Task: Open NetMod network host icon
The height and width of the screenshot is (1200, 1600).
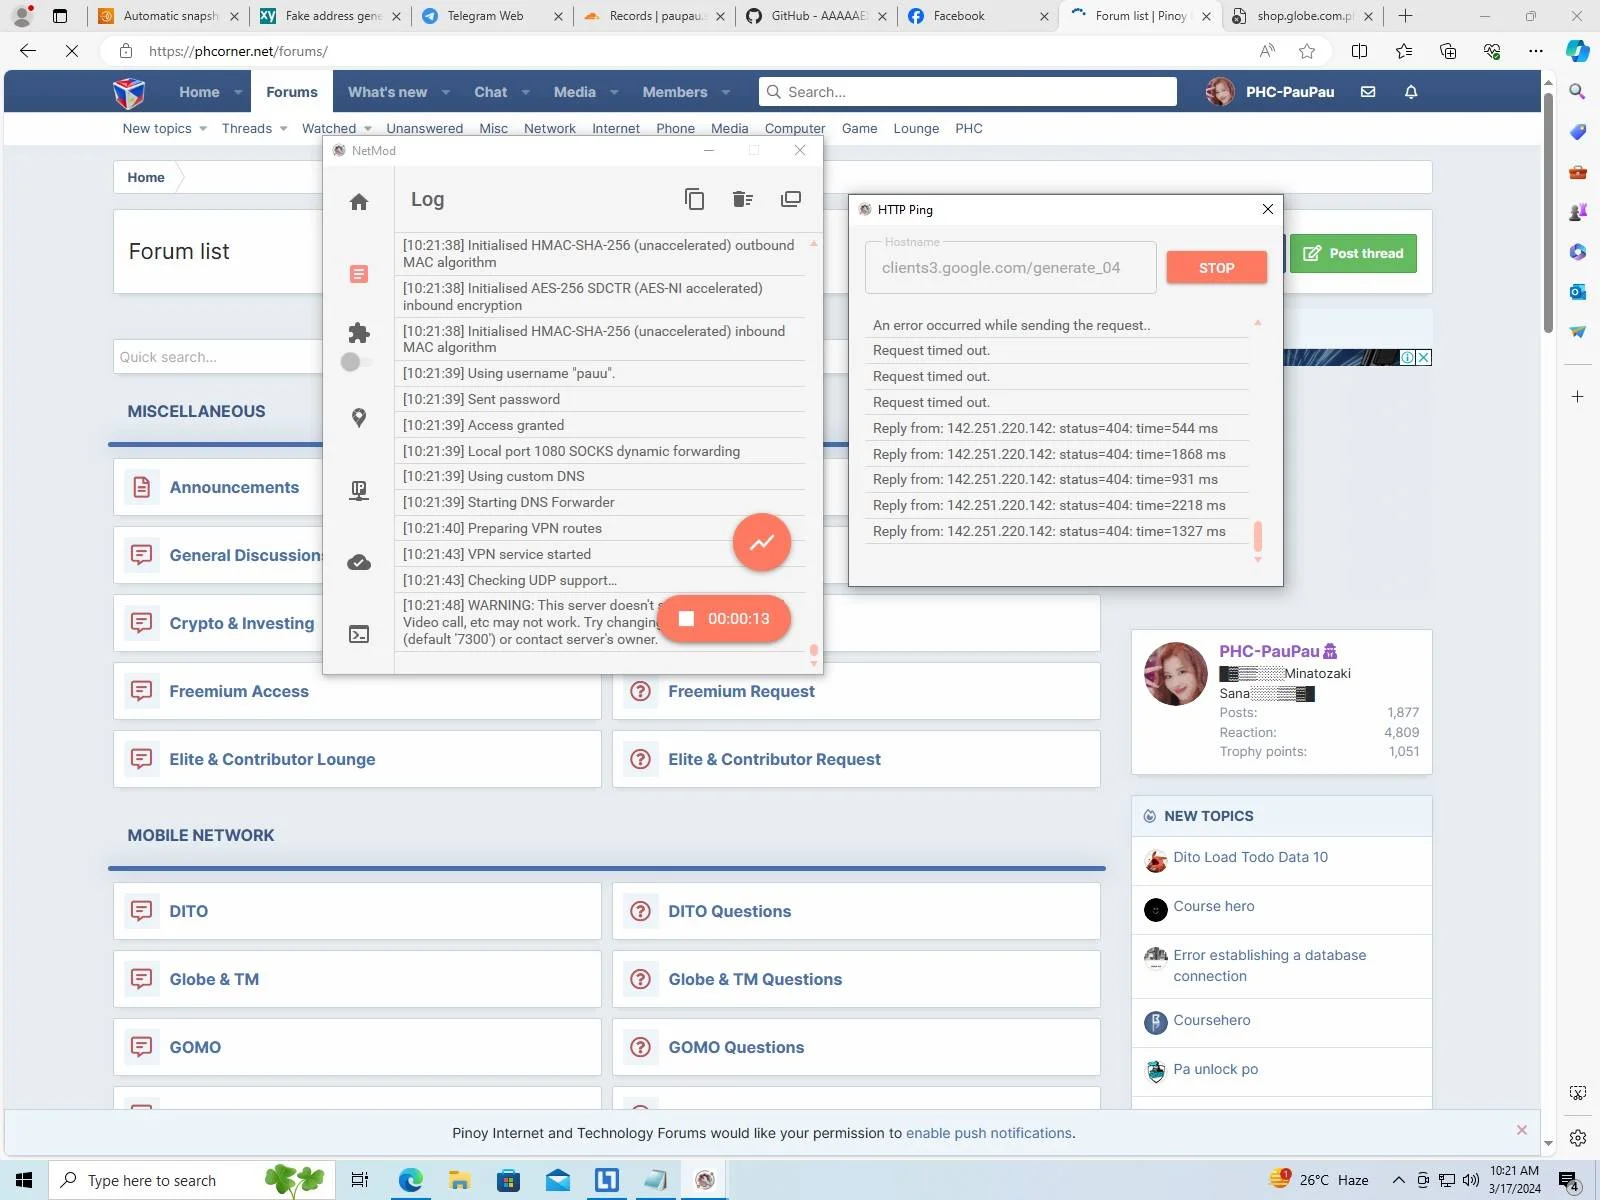Action: point(359,490)
